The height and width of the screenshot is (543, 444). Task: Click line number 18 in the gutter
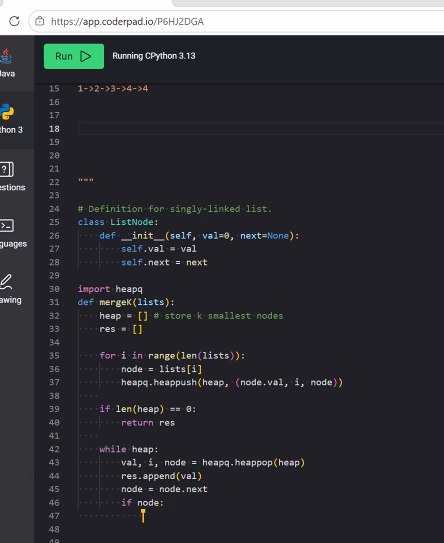[x=54, y=129]
